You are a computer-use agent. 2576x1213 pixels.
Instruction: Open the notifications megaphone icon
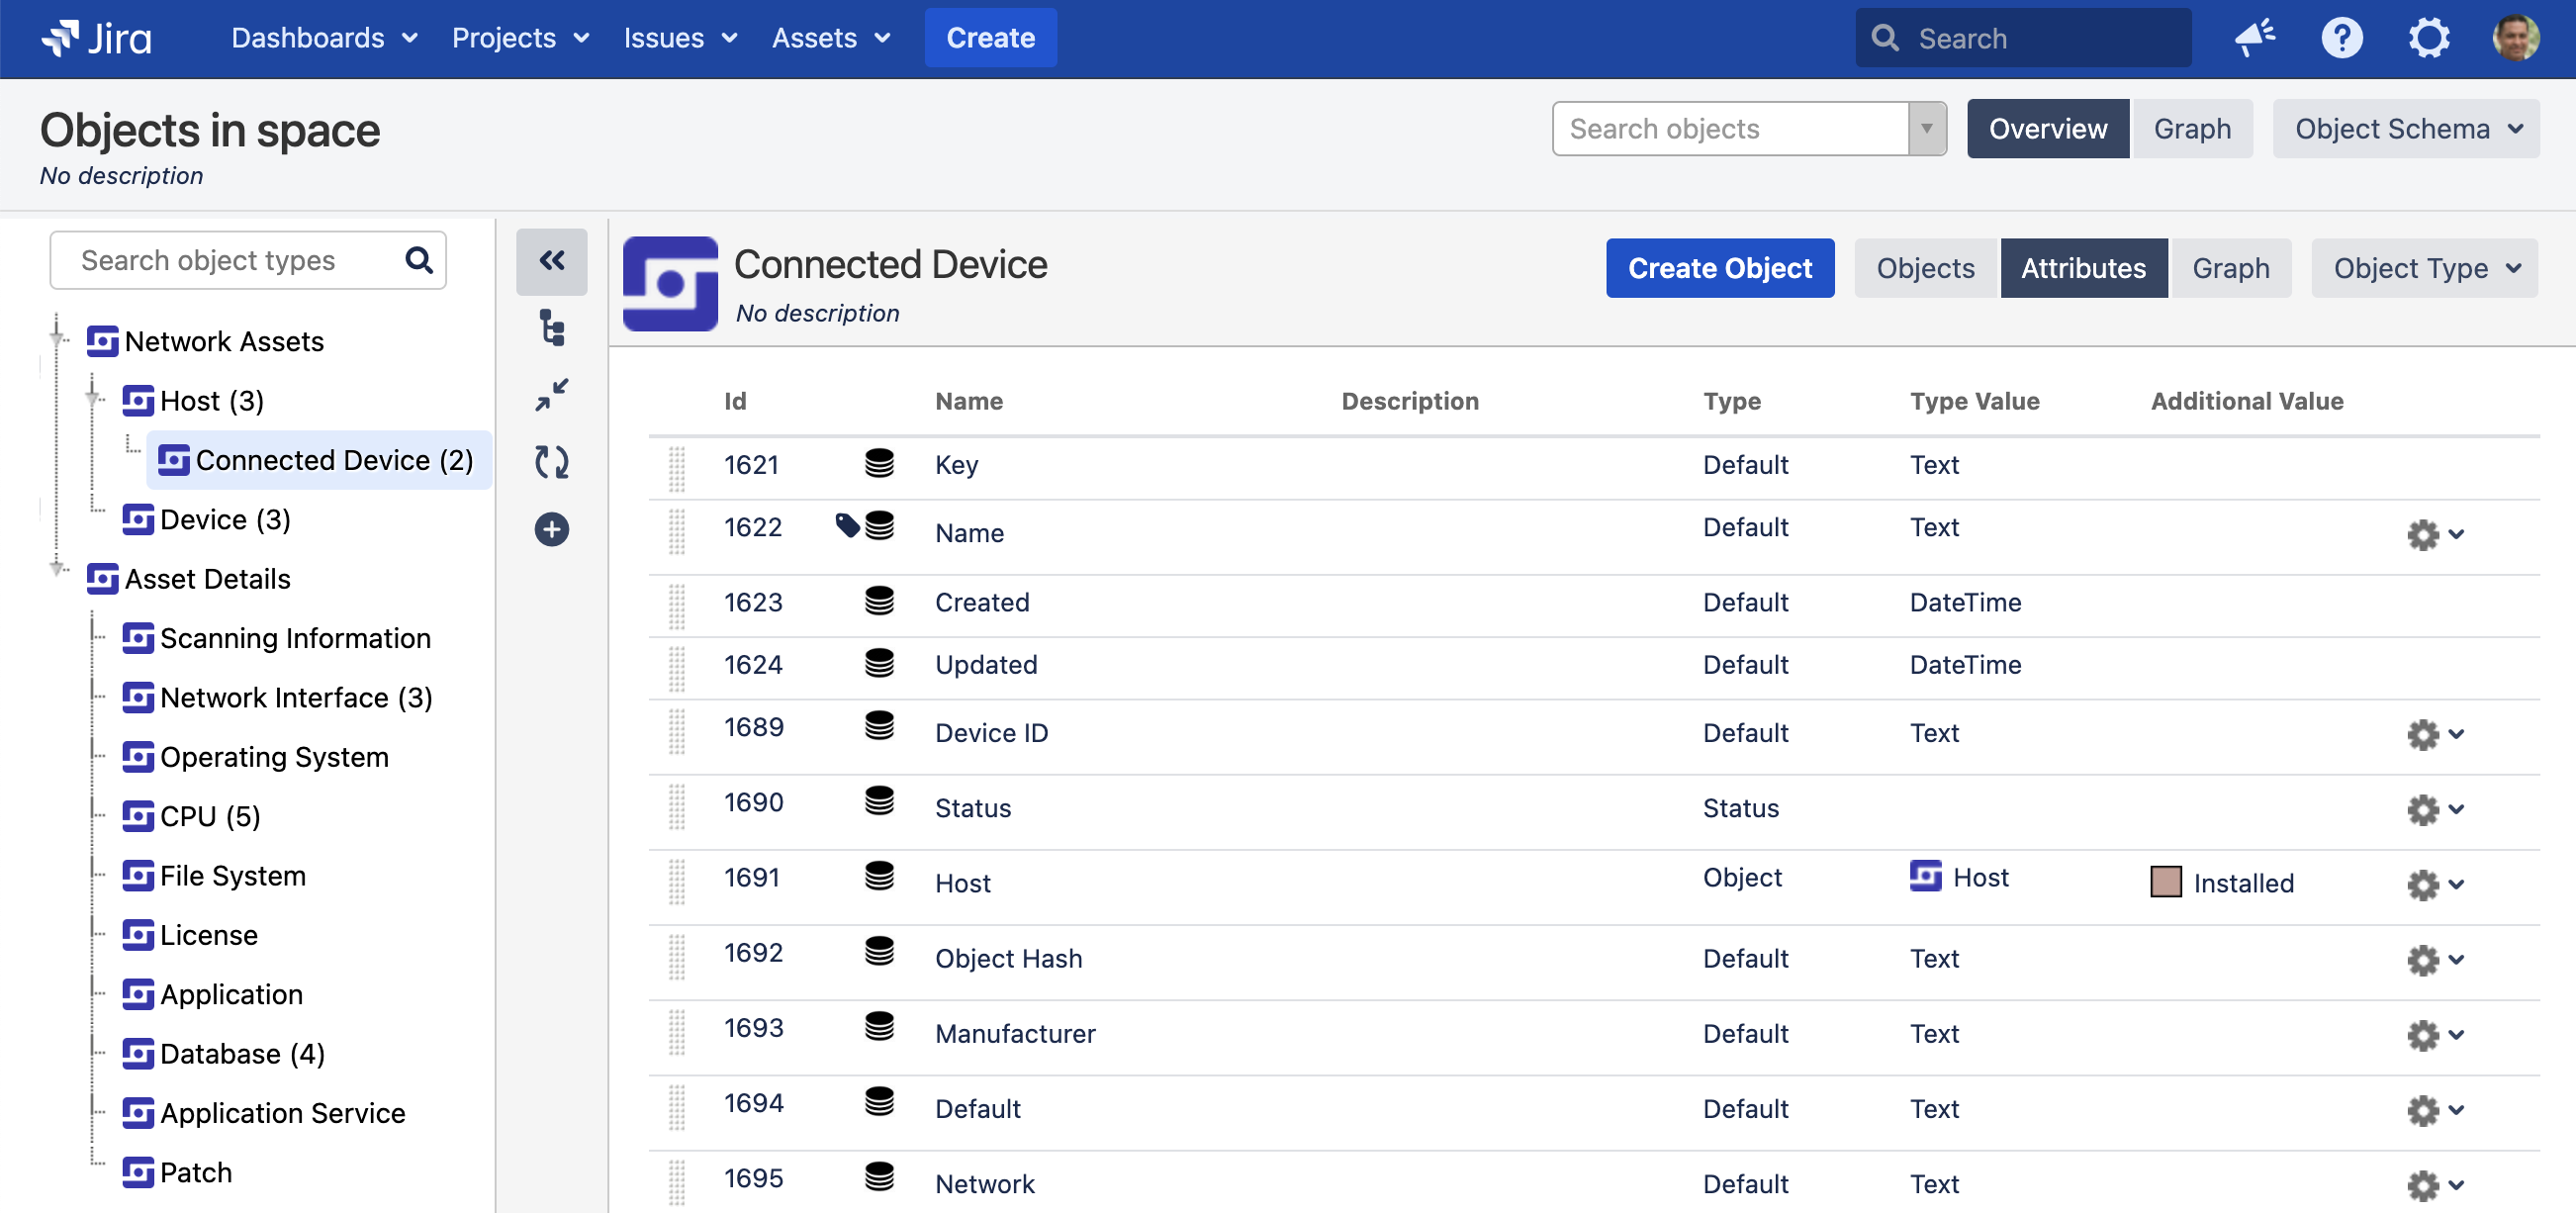[2255, 38]
